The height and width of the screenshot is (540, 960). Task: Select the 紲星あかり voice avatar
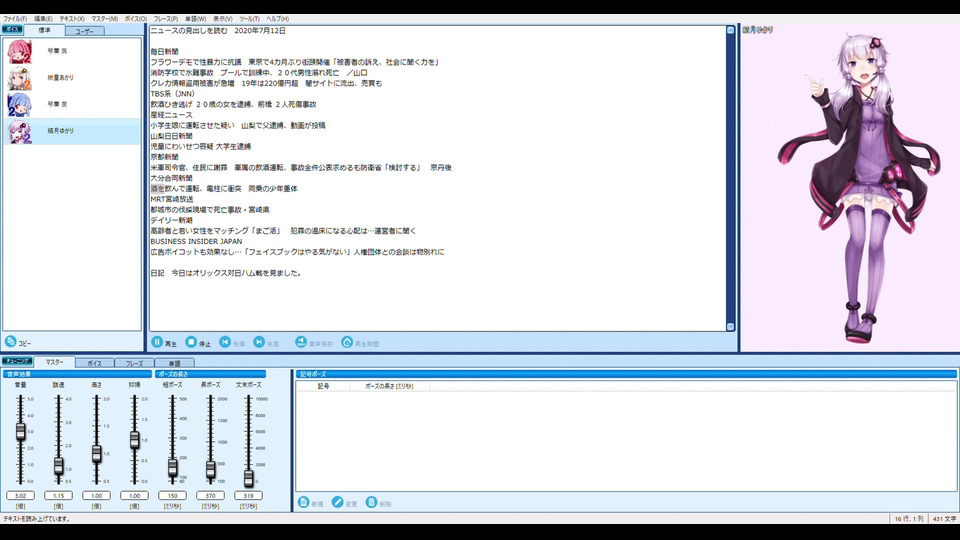tap(20, 78)
